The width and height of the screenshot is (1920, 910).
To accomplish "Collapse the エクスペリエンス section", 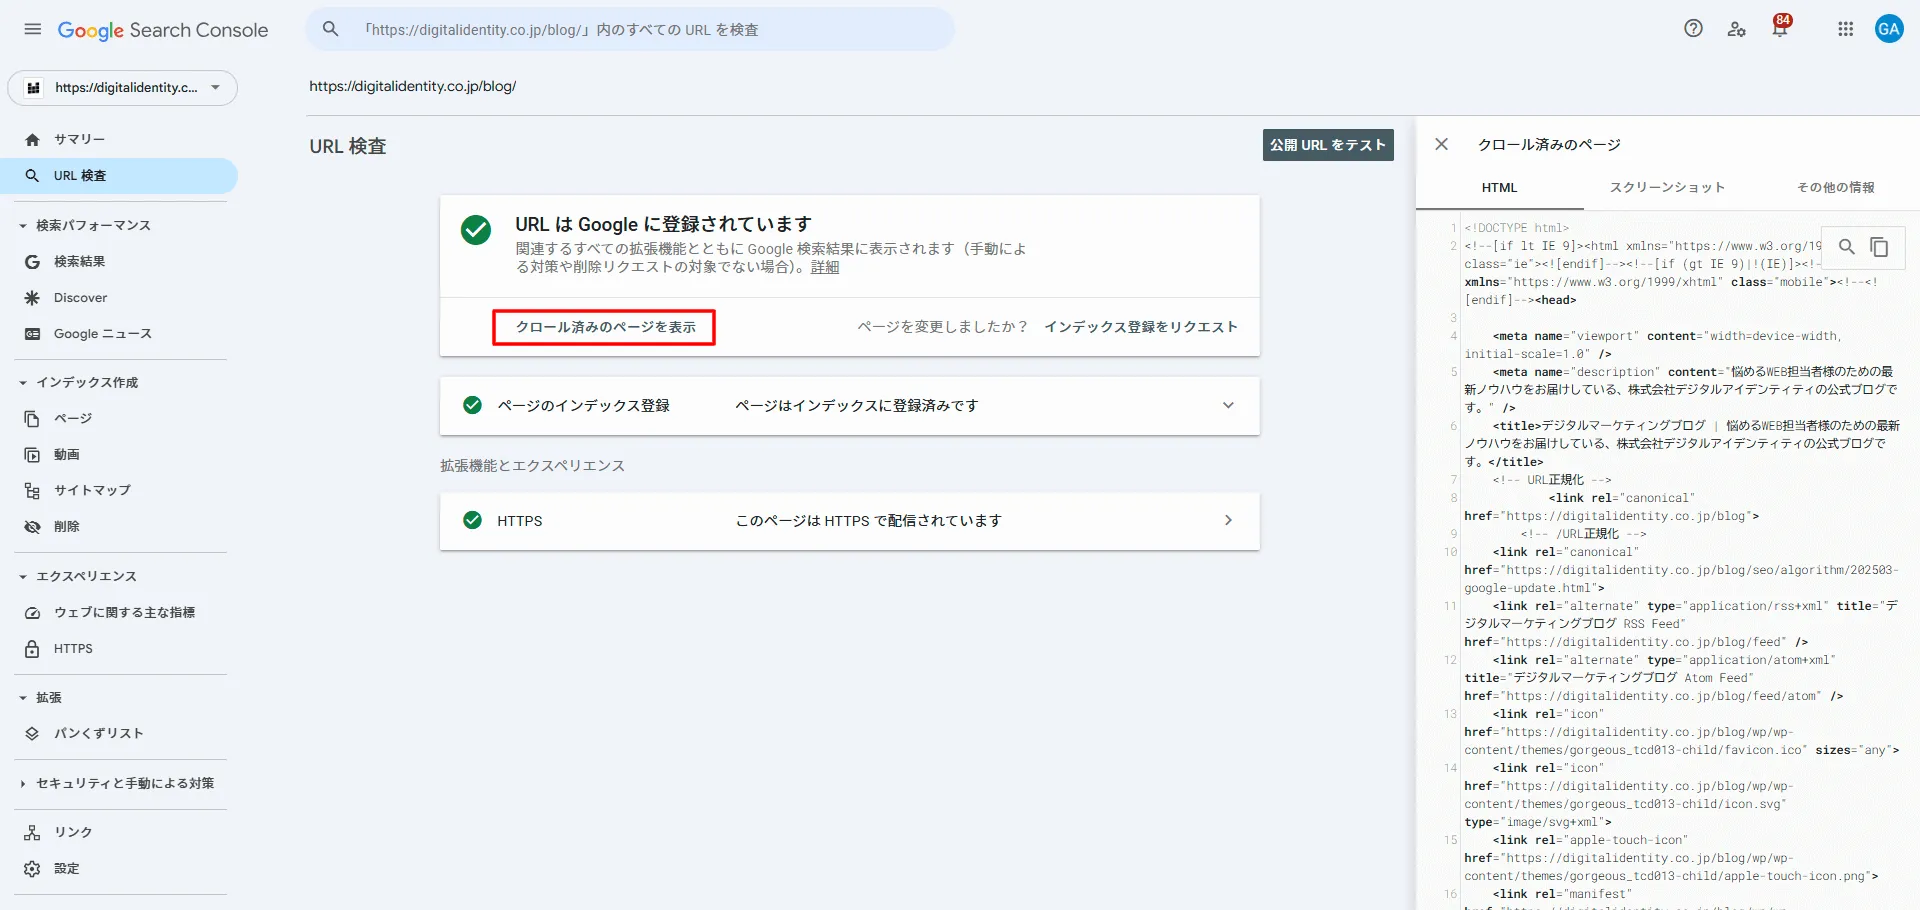I will (x=23, y=577).
